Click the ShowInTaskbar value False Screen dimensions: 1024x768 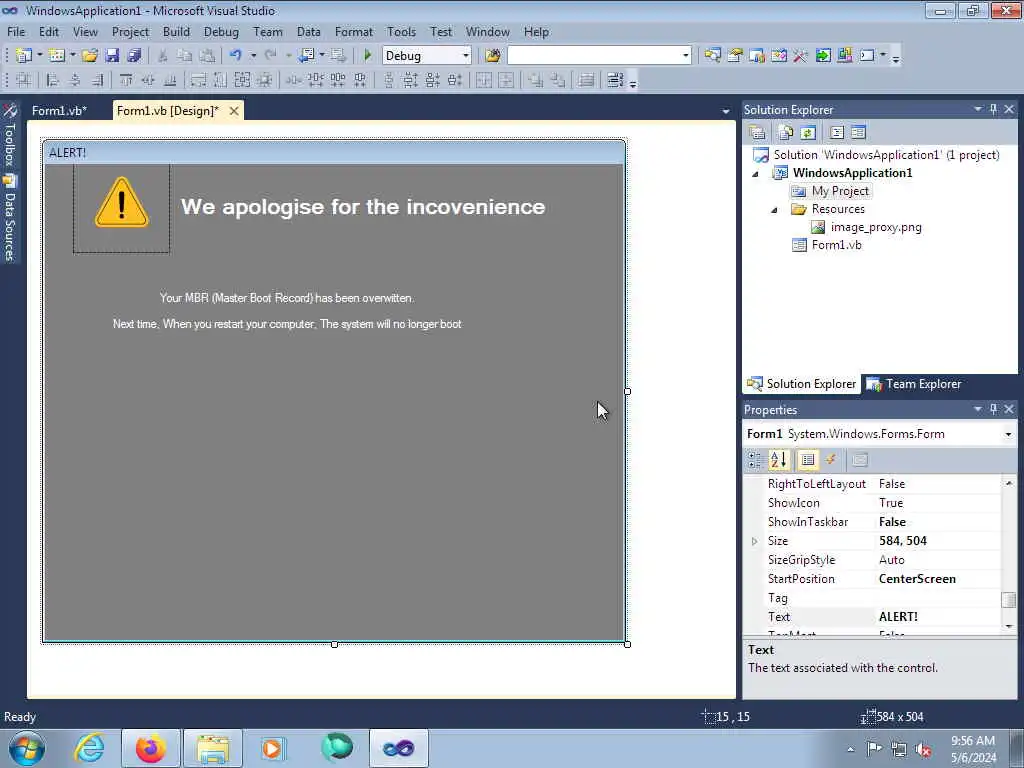pos(892,522)
